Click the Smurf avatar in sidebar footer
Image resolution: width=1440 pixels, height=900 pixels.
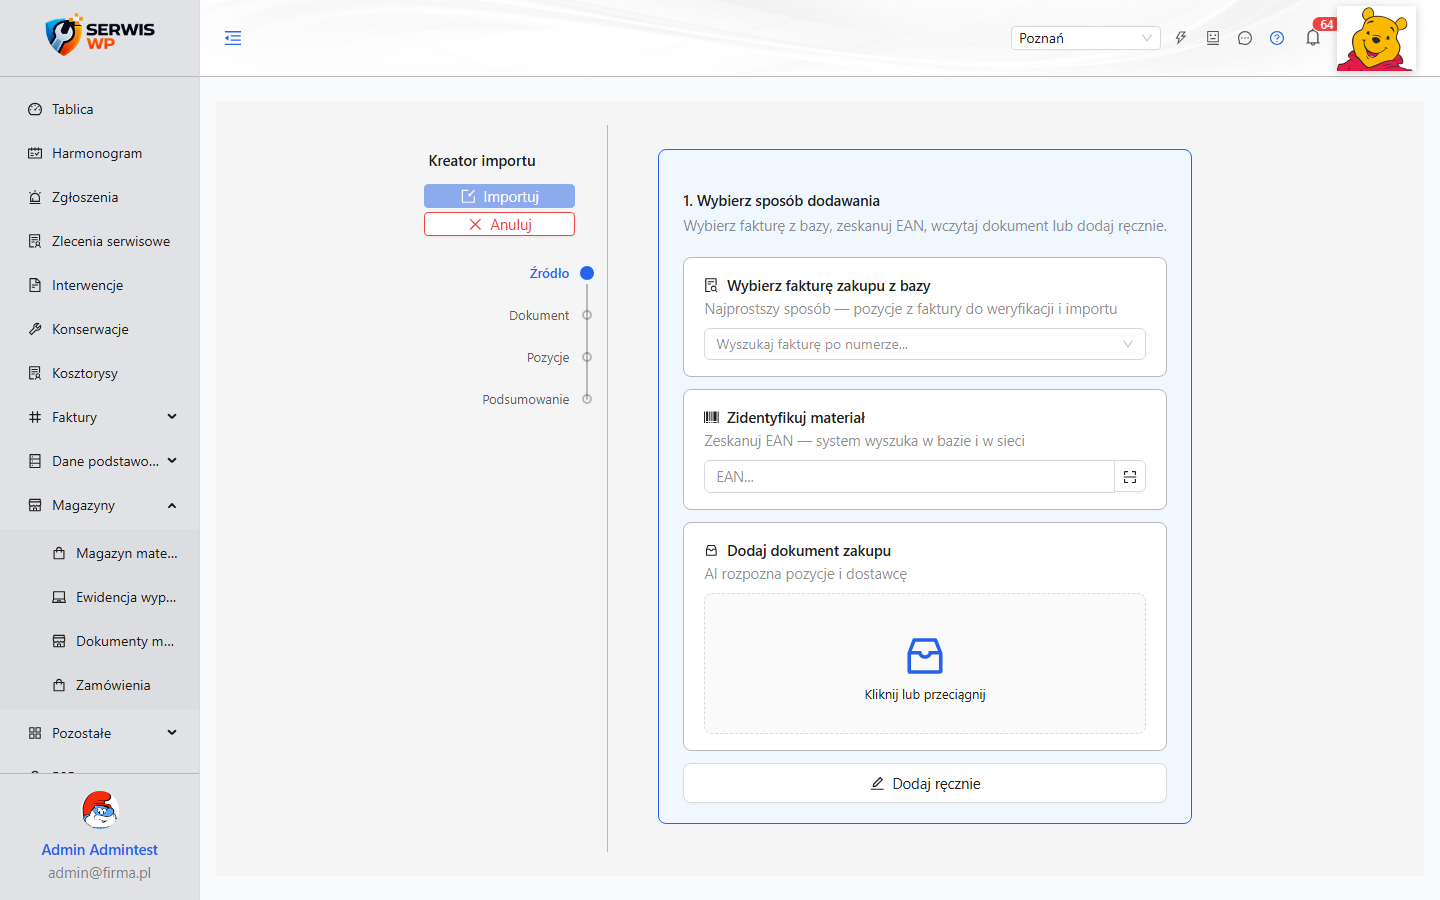100,810
